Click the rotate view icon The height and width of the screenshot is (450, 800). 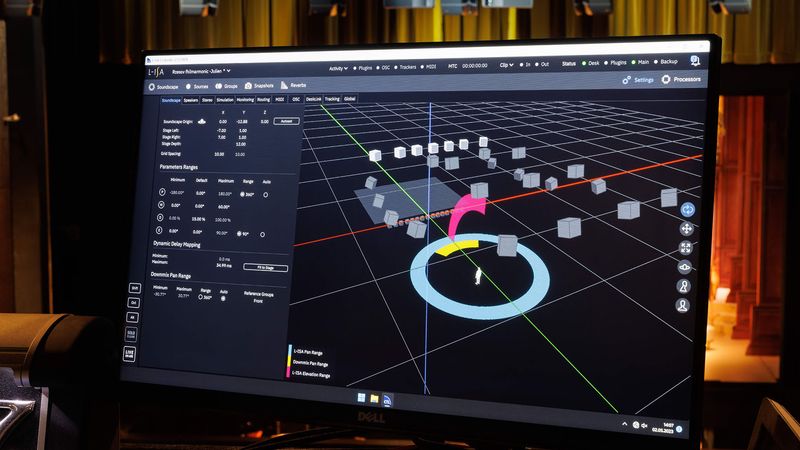687,210
